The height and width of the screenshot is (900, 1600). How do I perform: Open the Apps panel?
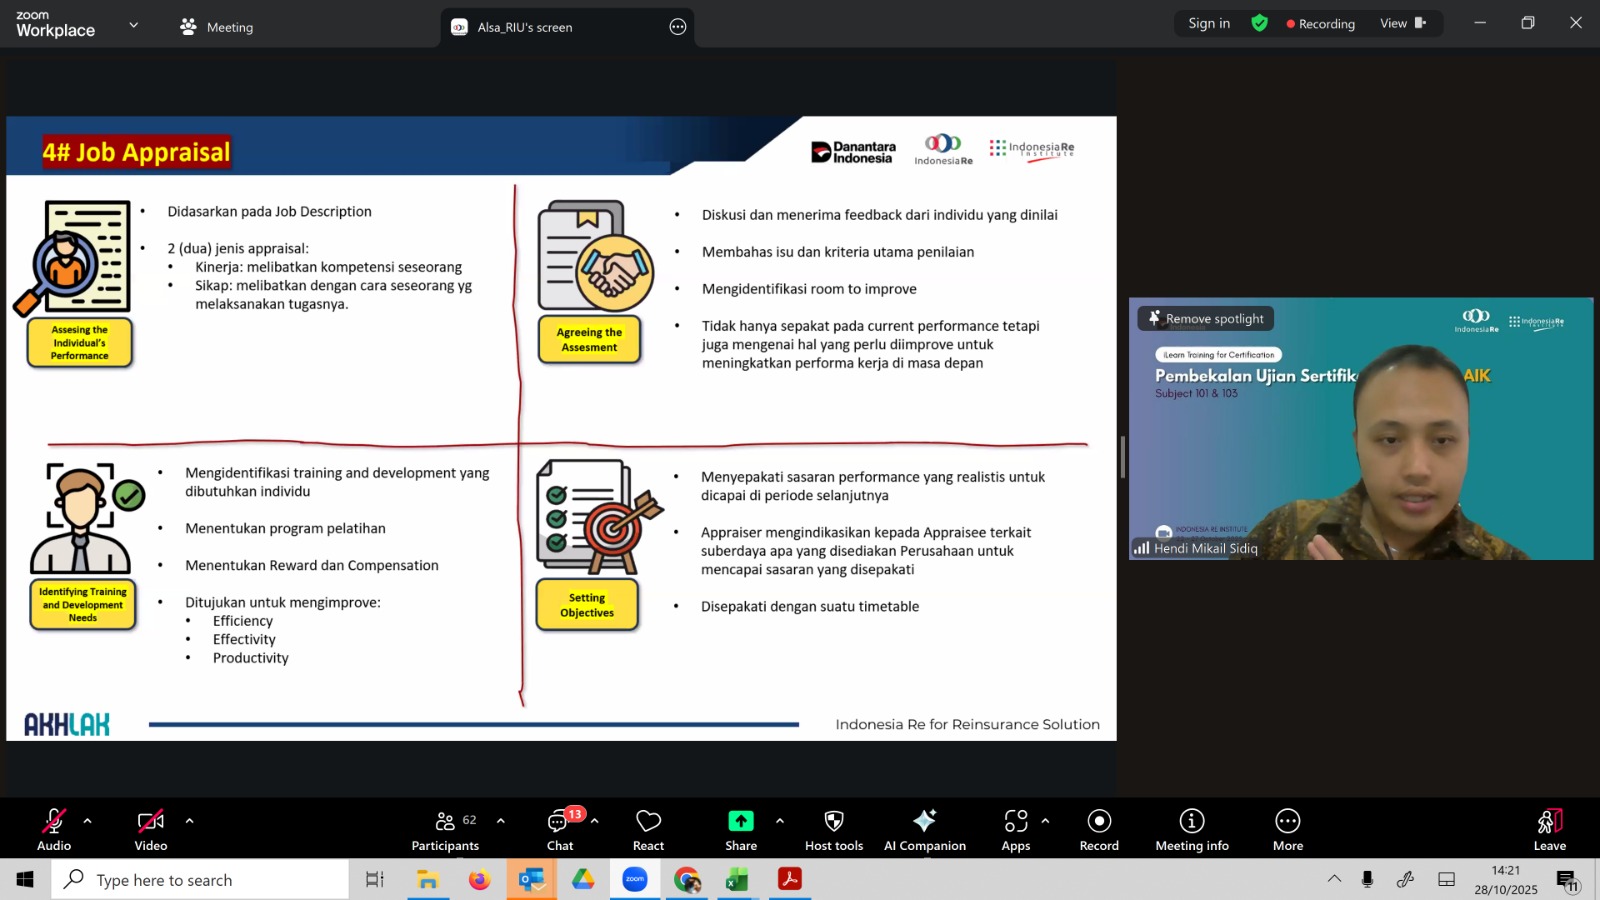pyautogui.click(x=1016, y=829)
